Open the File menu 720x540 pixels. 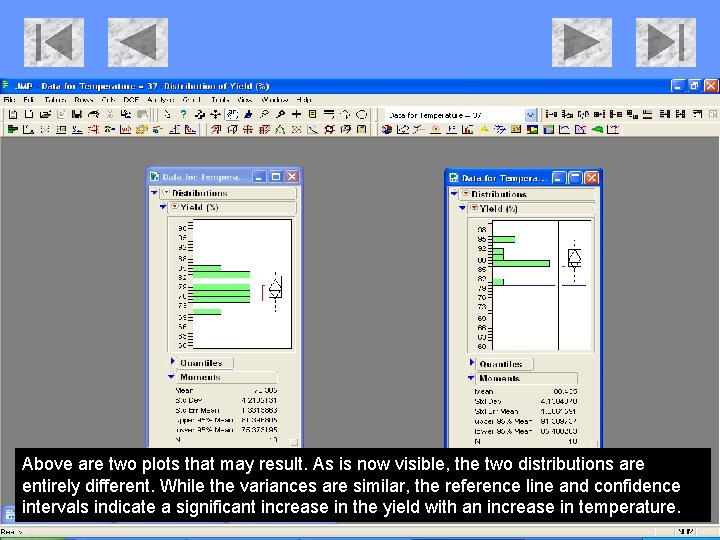[x=9, y=100]
